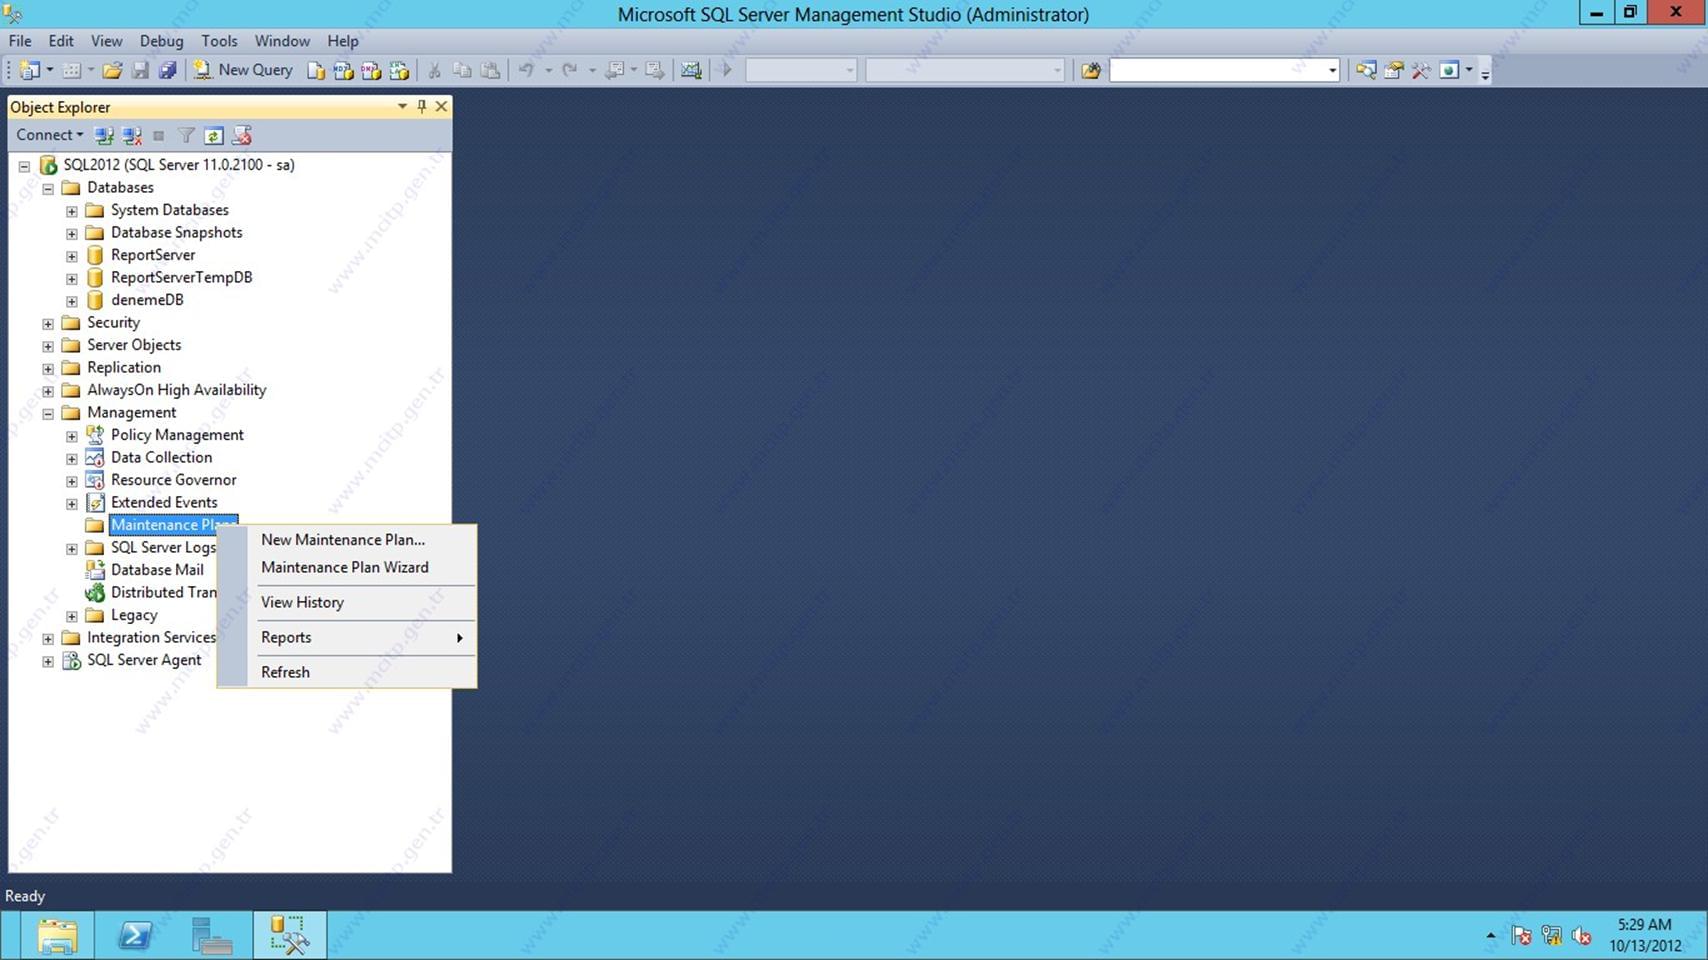The width and height of the screenshot is (1708, 960).
Task: Select Database Mail in the tree
Action: pyautogui.click(x=157, y=570)
